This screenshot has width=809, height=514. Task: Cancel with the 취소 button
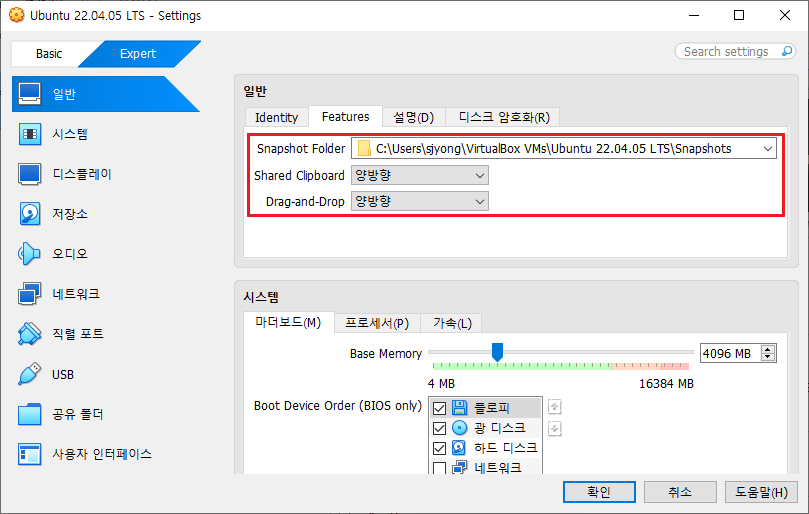pos(680,492)
